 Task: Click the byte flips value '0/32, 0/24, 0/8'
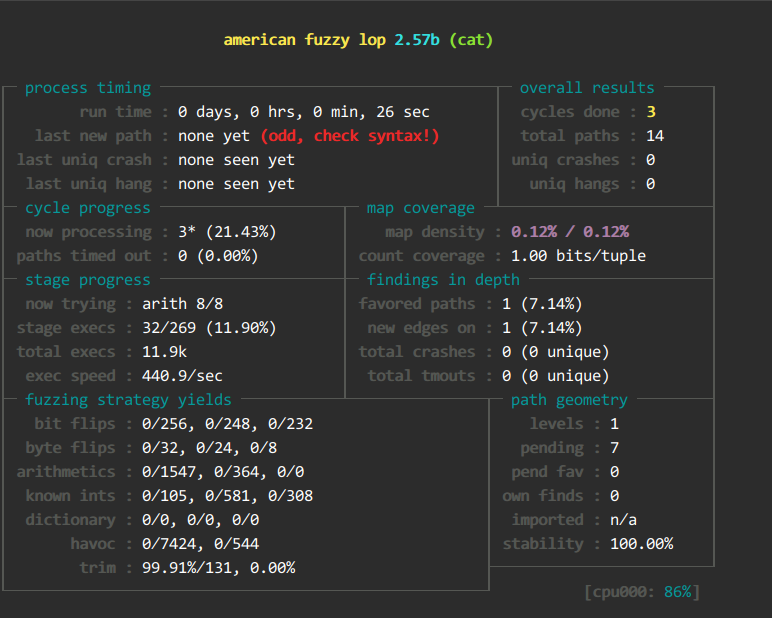209,448
